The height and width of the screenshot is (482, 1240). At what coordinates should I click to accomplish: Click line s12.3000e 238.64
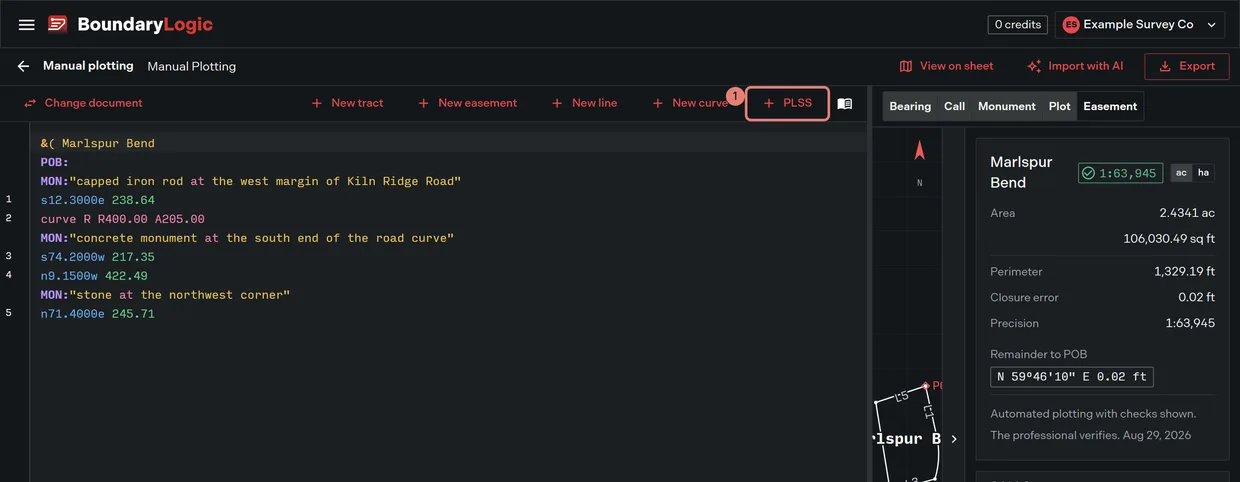point(98,200)
